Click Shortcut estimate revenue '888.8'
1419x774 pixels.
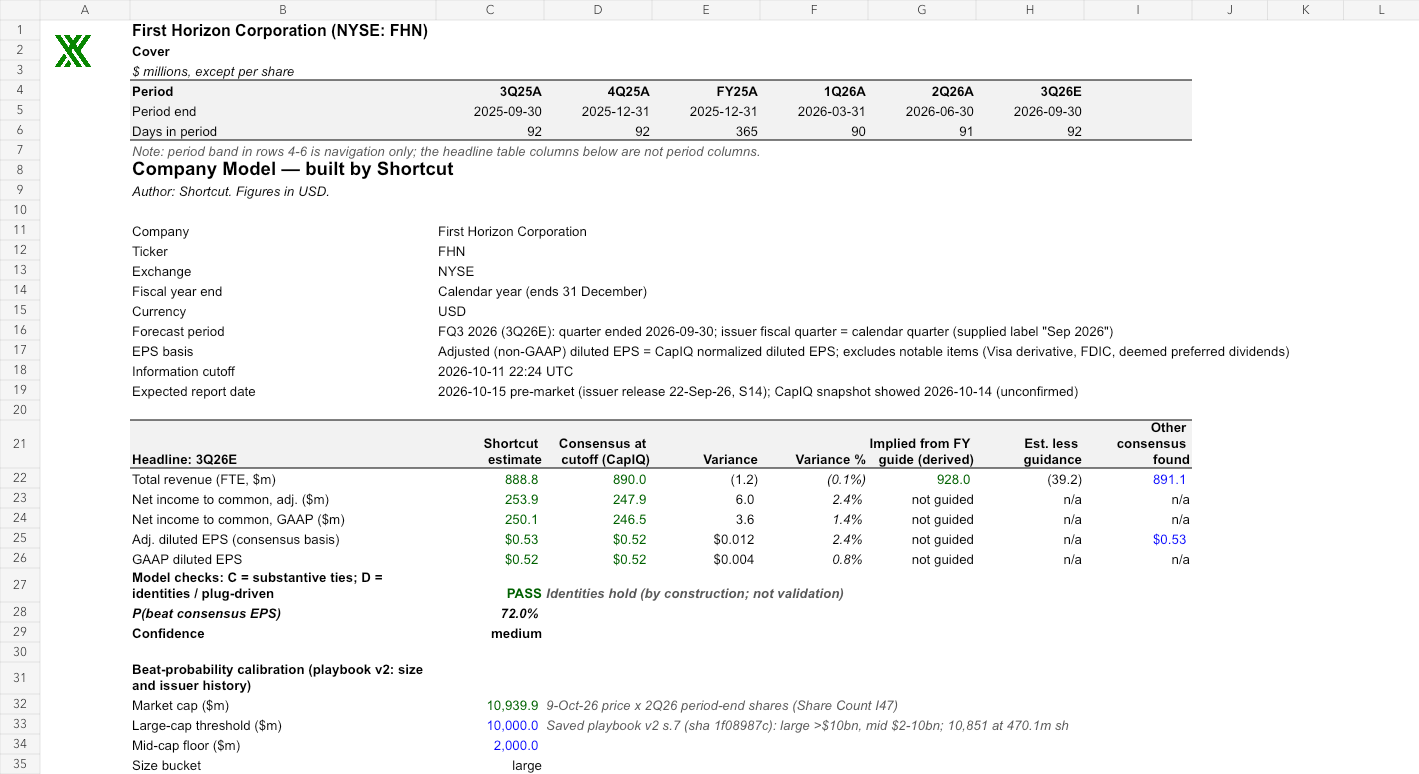click(x=523, y=480)
